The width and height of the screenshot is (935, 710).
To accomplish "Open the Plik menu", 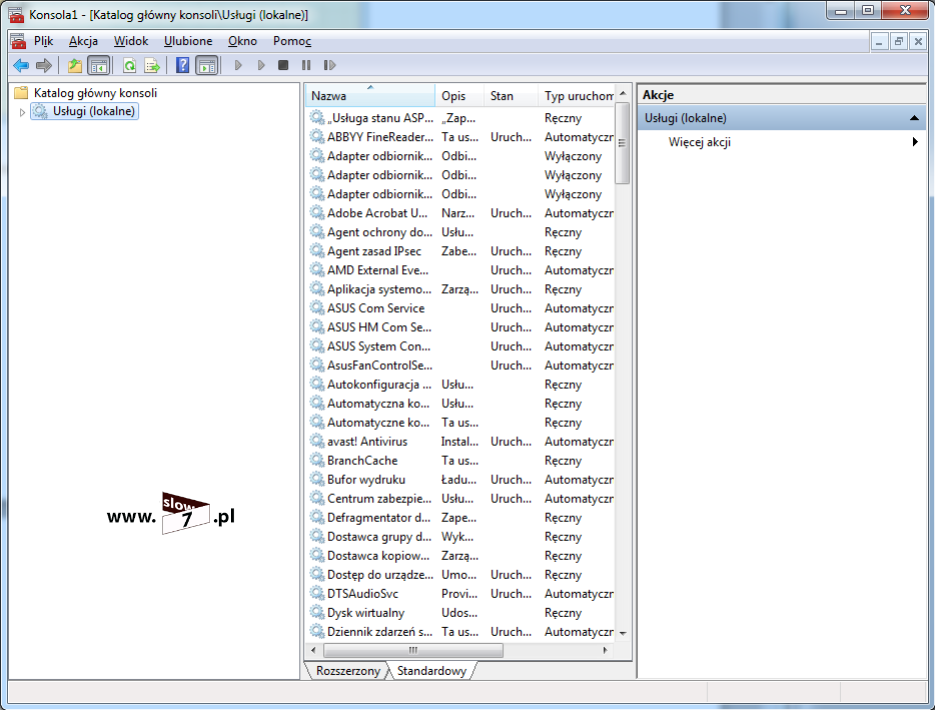I will (x=44, y=41).
